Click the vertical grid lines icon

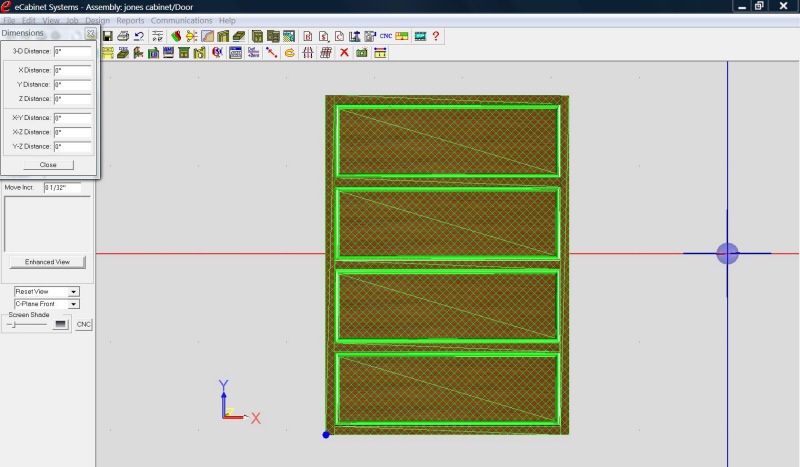coord(308,53)
